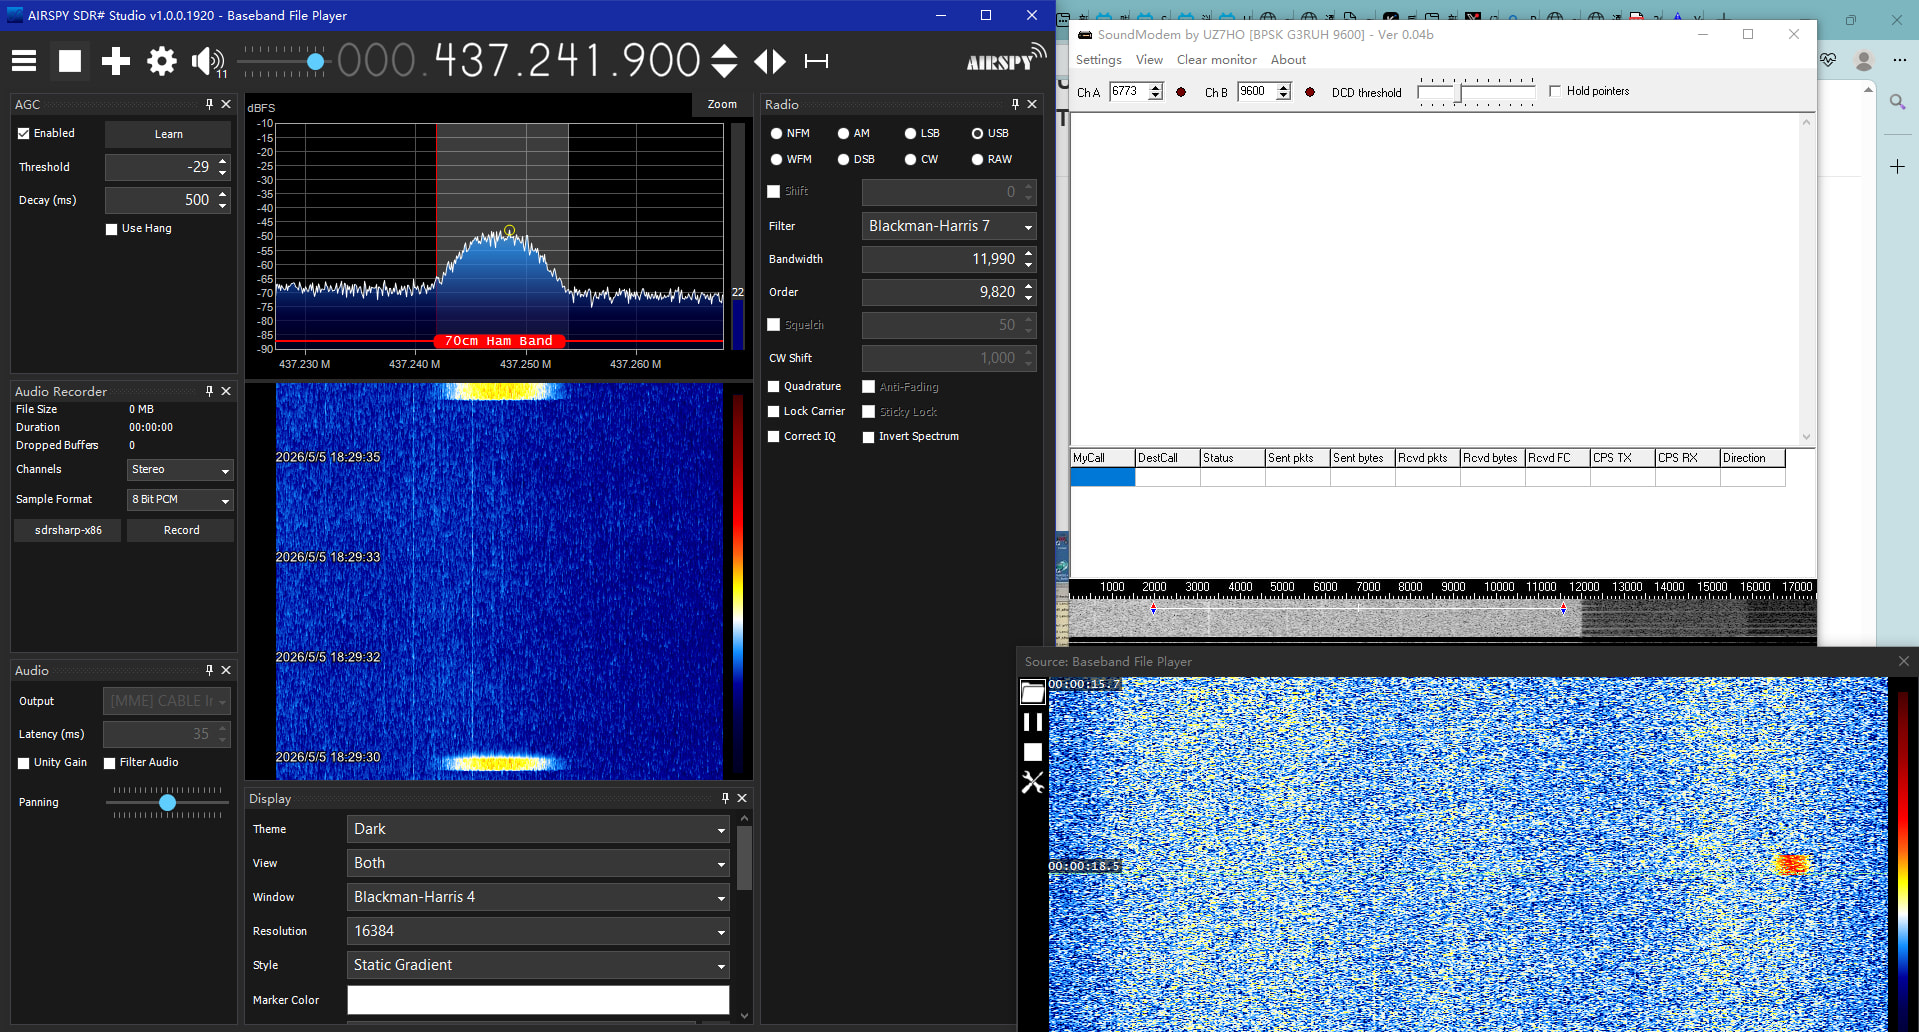
Task: Open the SoundModem Settings menu
Action: coord(1098,60)
